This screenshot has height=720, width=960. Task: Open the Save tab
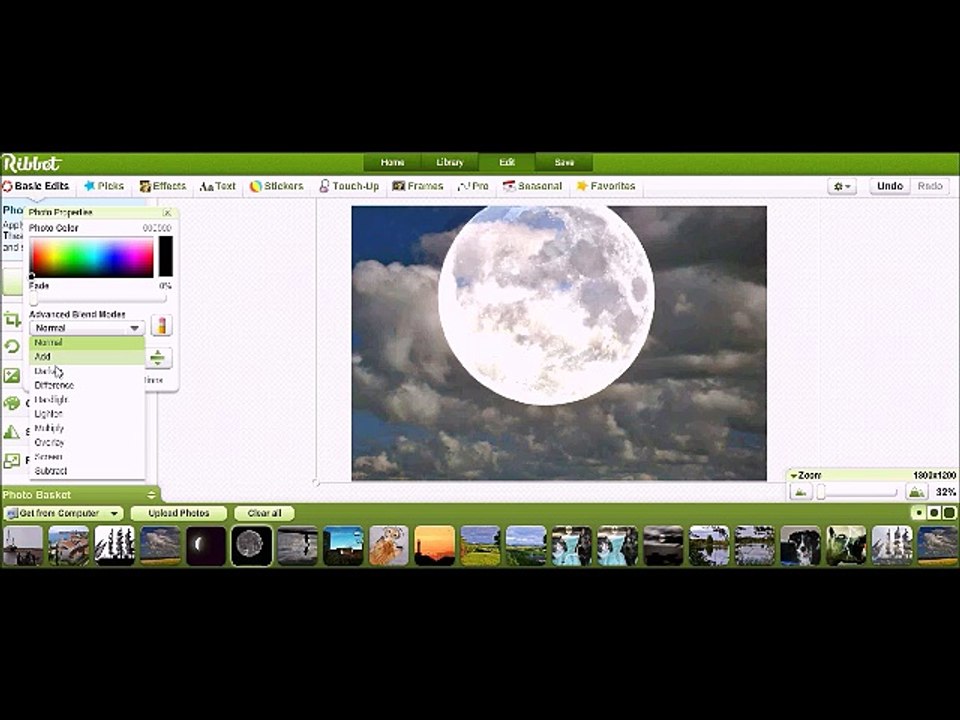564,162
